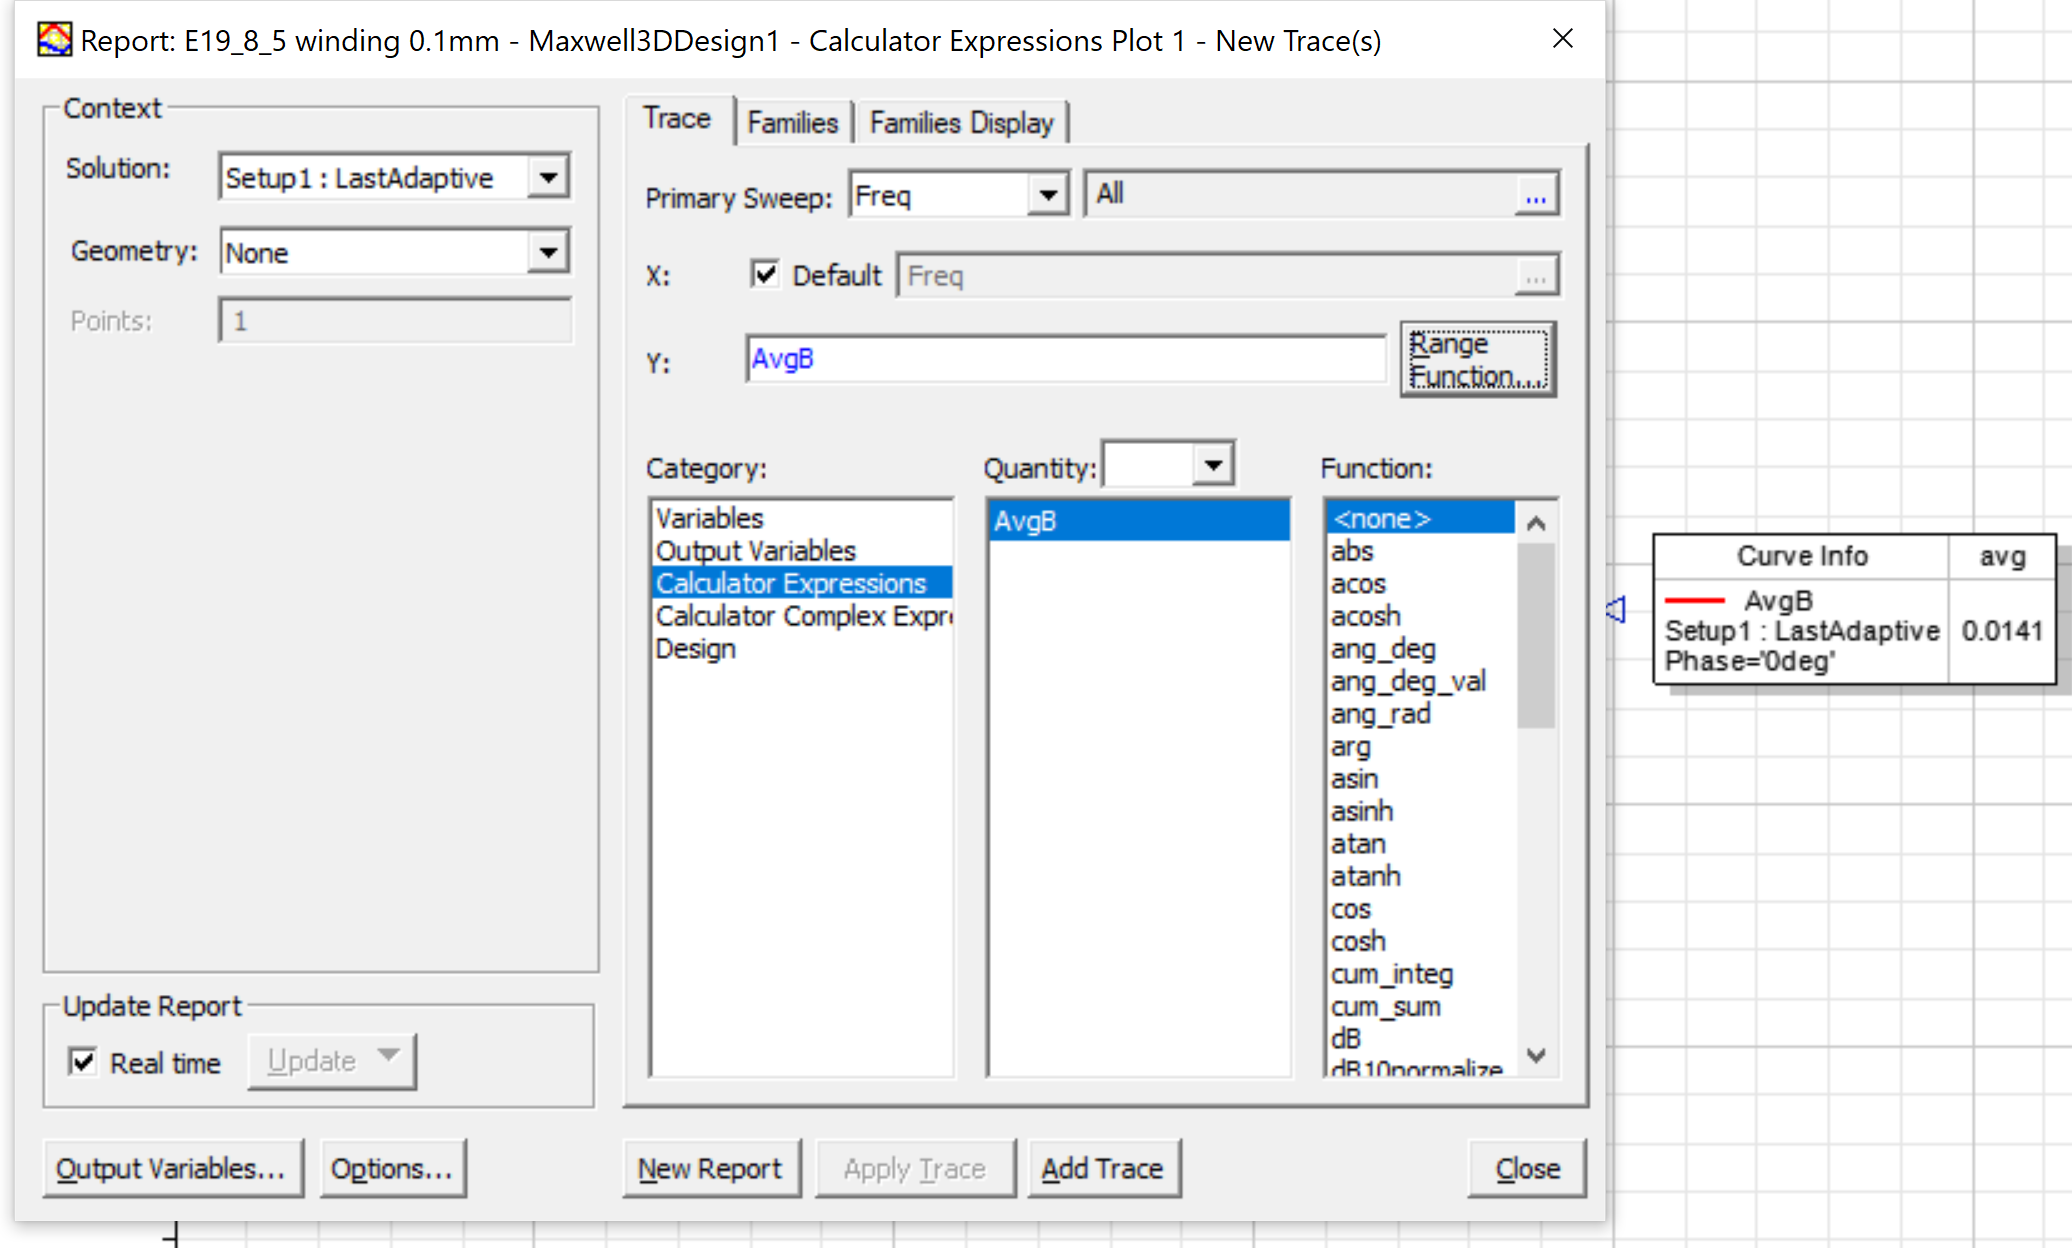Viewport: 2072px width, 1248px height.
Task: Open the Quantity filter dropdown
Action: click(1213, 465)
